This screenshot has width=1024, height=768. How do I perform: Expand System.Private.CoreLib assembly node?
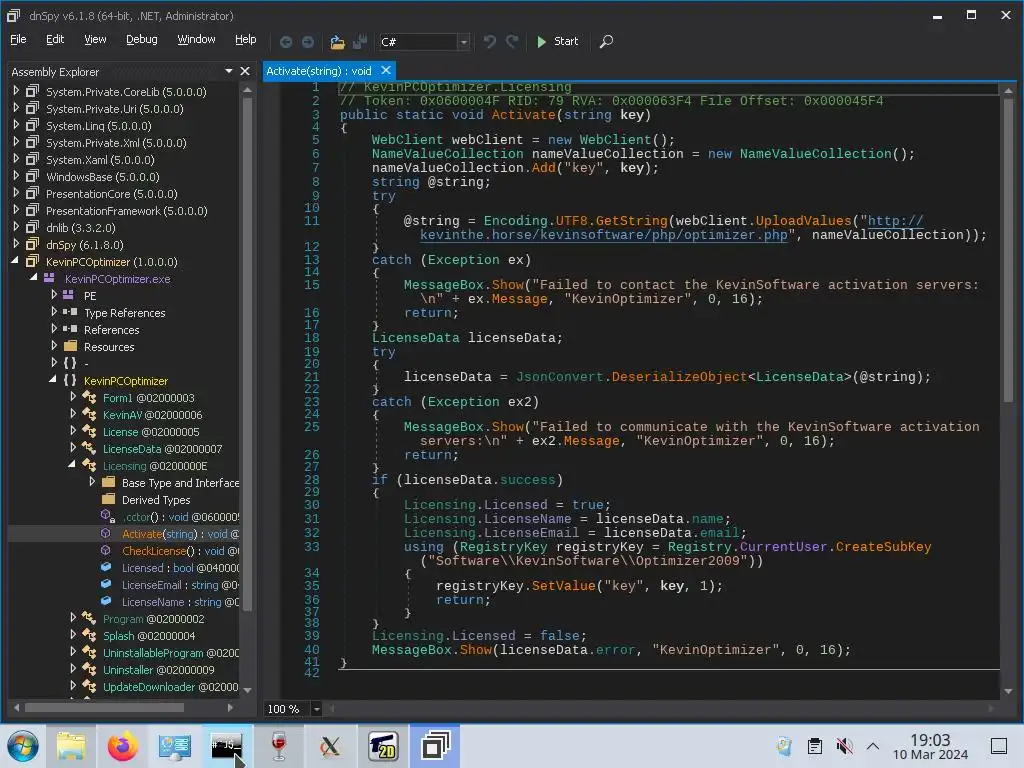click(x=16, y=91)
